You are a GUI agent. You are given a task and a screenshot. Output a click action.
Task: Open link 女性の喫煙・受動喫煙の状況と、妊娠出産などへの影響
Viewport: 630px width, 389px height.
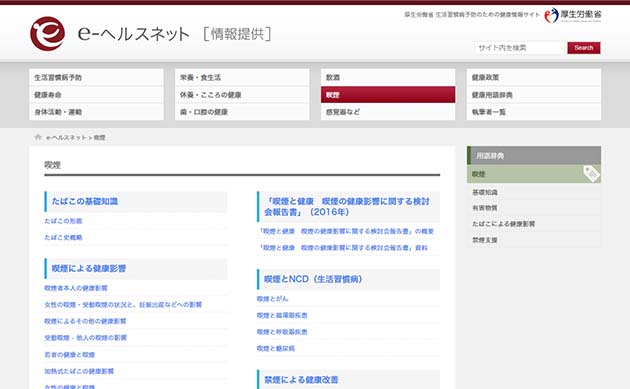pos(123,305)
